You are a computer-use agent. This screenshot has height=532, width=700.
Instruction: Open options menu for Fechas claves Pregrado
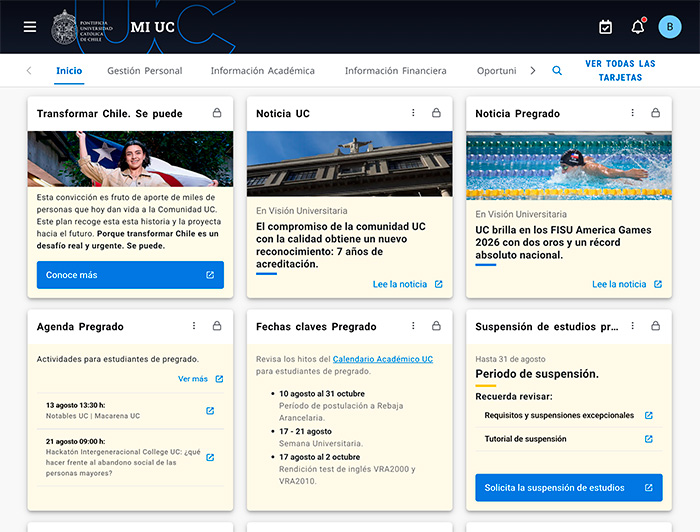tap(413, 326)
